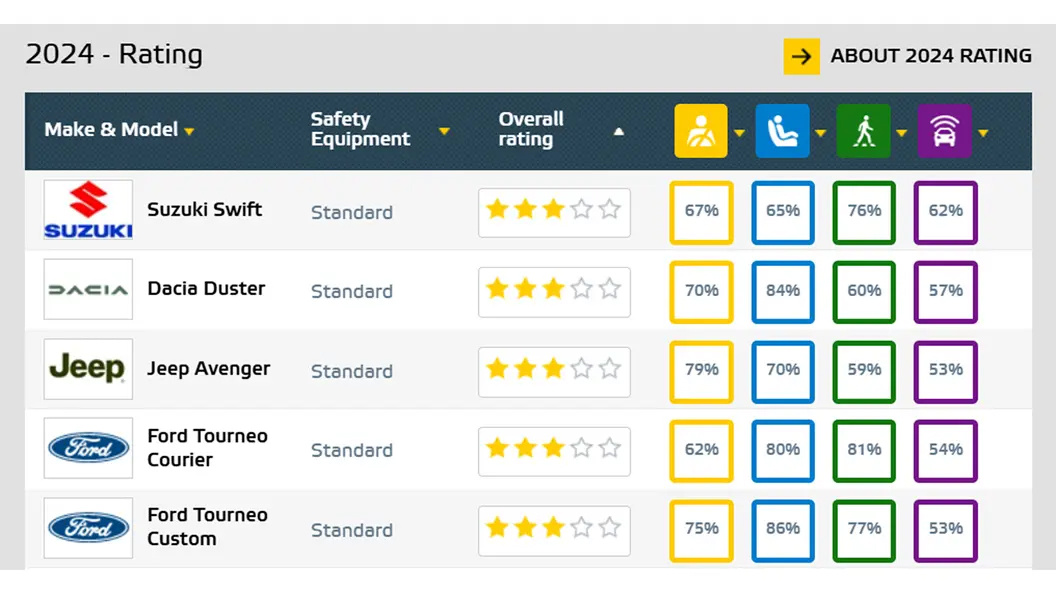Image resolution: width=1056 pixels, height=594 pixels.
Task: Click the Dacia brand logo
Action: tap(88, 290)
